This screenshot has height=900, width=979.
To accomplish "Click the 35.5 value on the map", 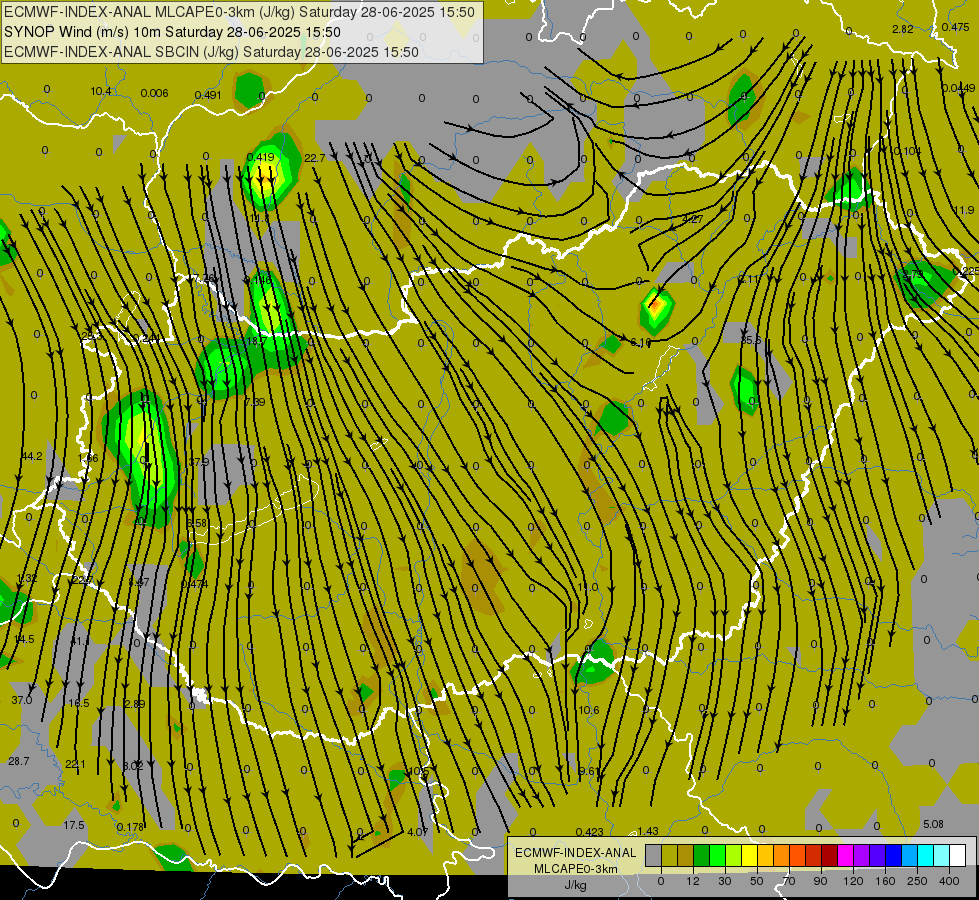I will [751, 340].
